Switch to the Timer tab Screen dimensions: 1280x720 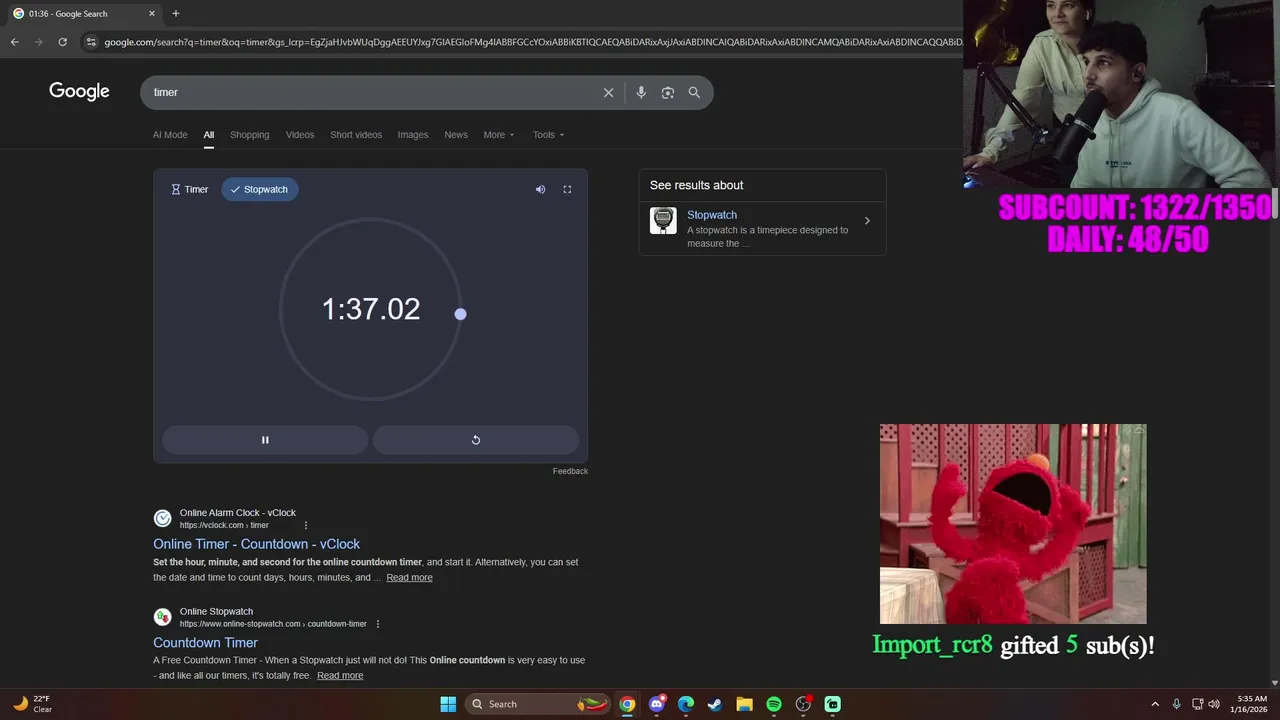click(x=189, y=189)
